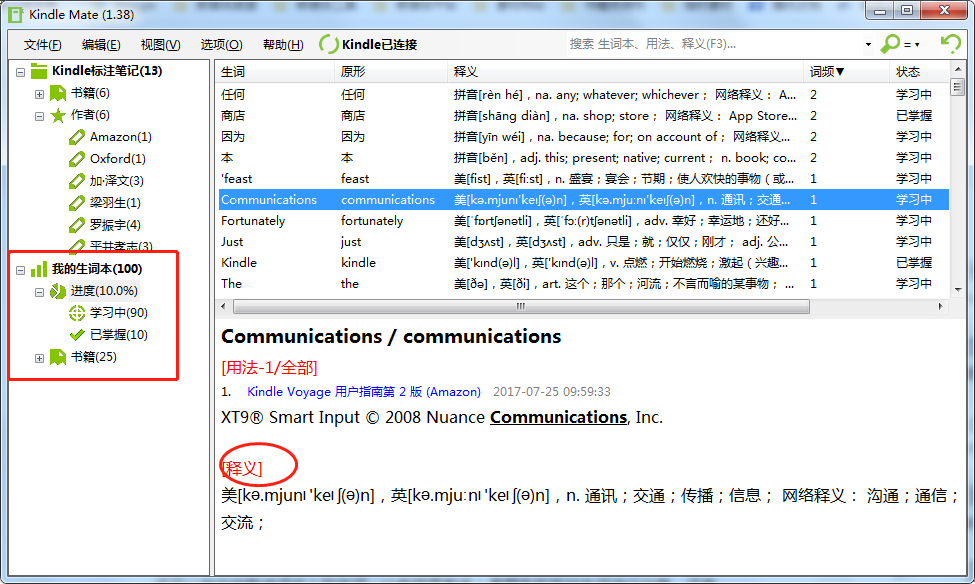Image resolution: width=975 pixels, height=584 pixels.
Task: Expand the 书籍(6) tree node
Action: pyautogui.click(x=39, y=95)
